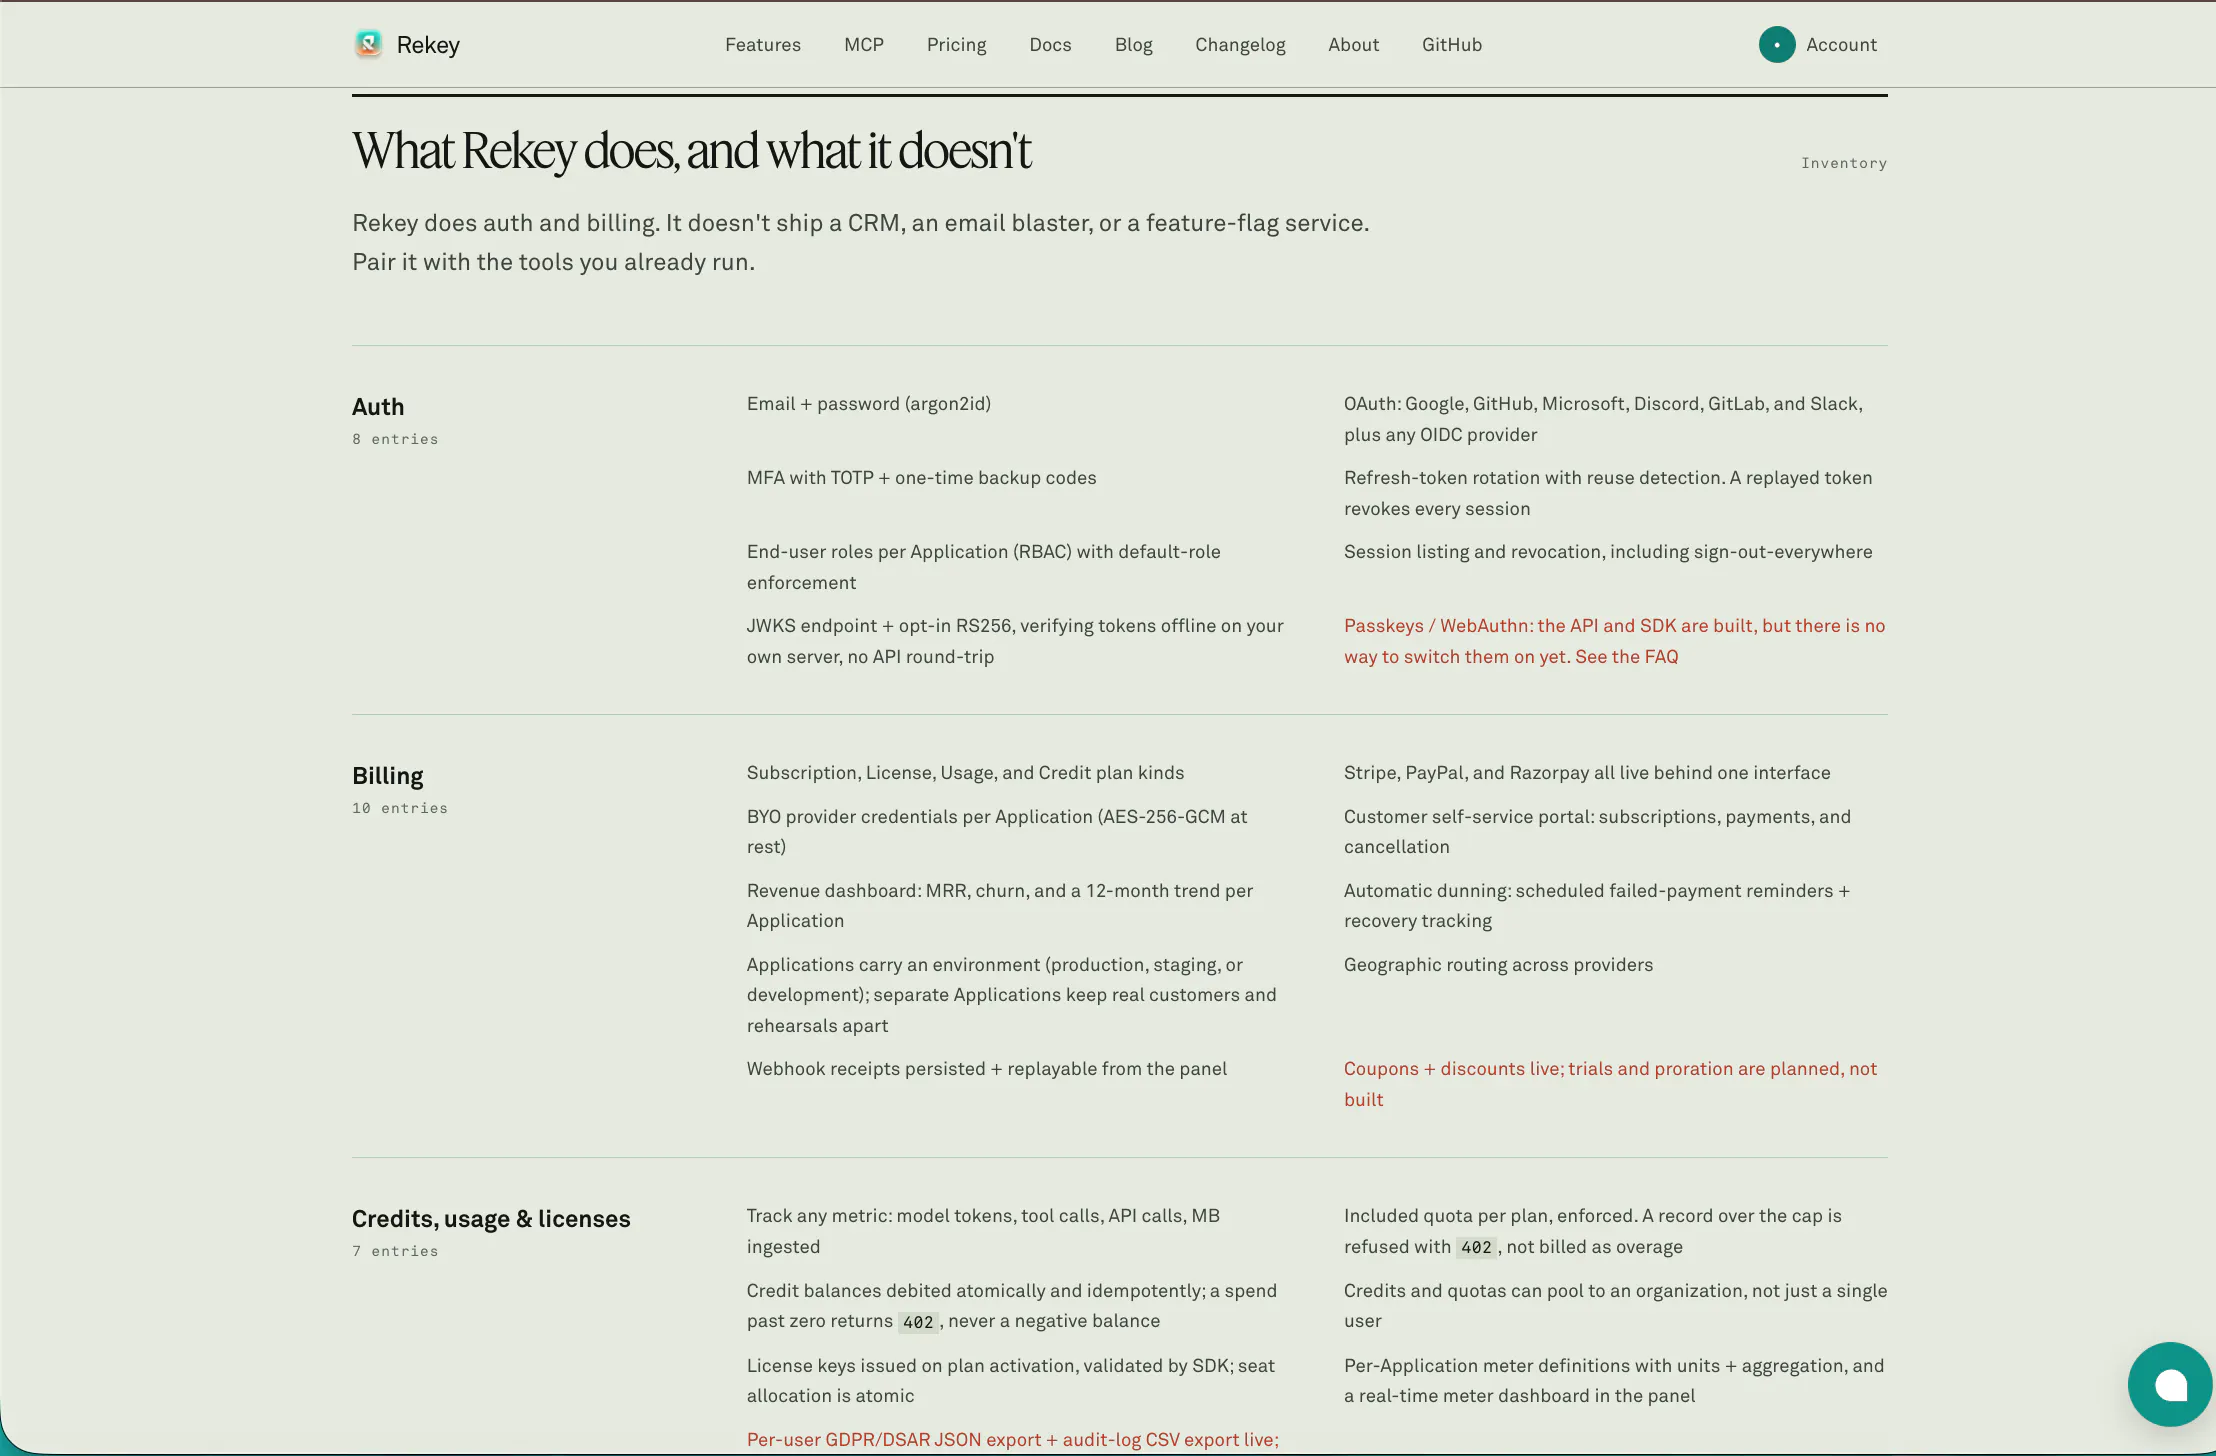Click the refresh-token rotation entry

[1608, 493]
